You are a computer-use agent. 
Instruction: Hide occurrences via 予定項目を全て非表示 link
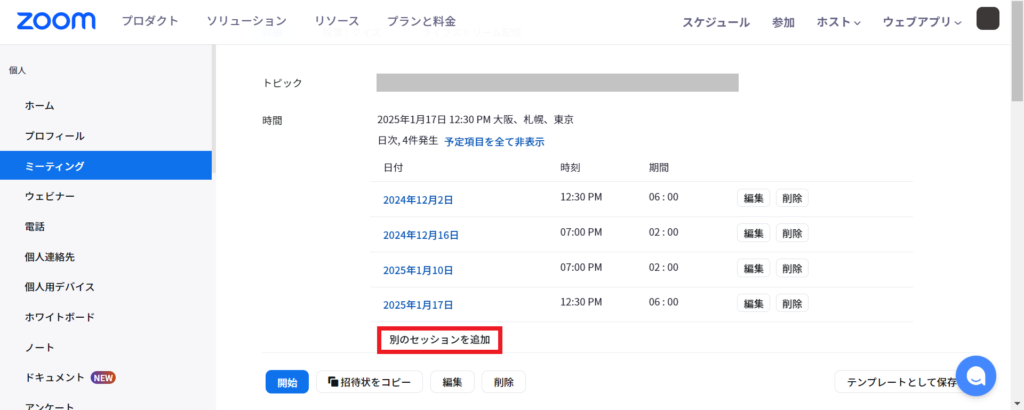pos(494,142)
